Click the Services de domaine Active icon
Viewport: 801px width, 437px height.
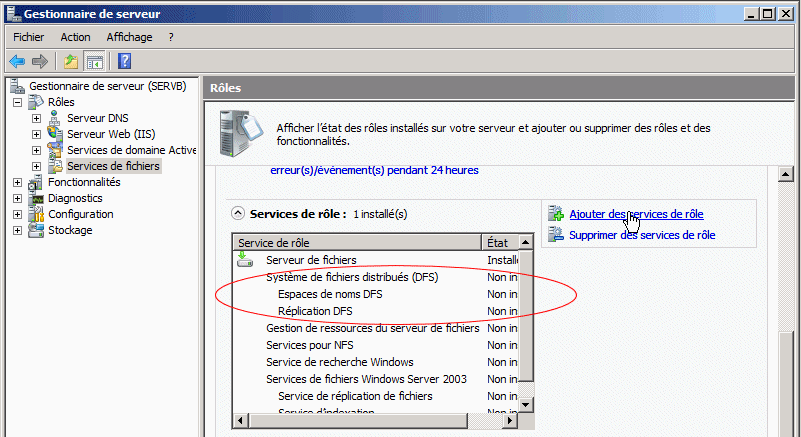click(x=55, y=150)
